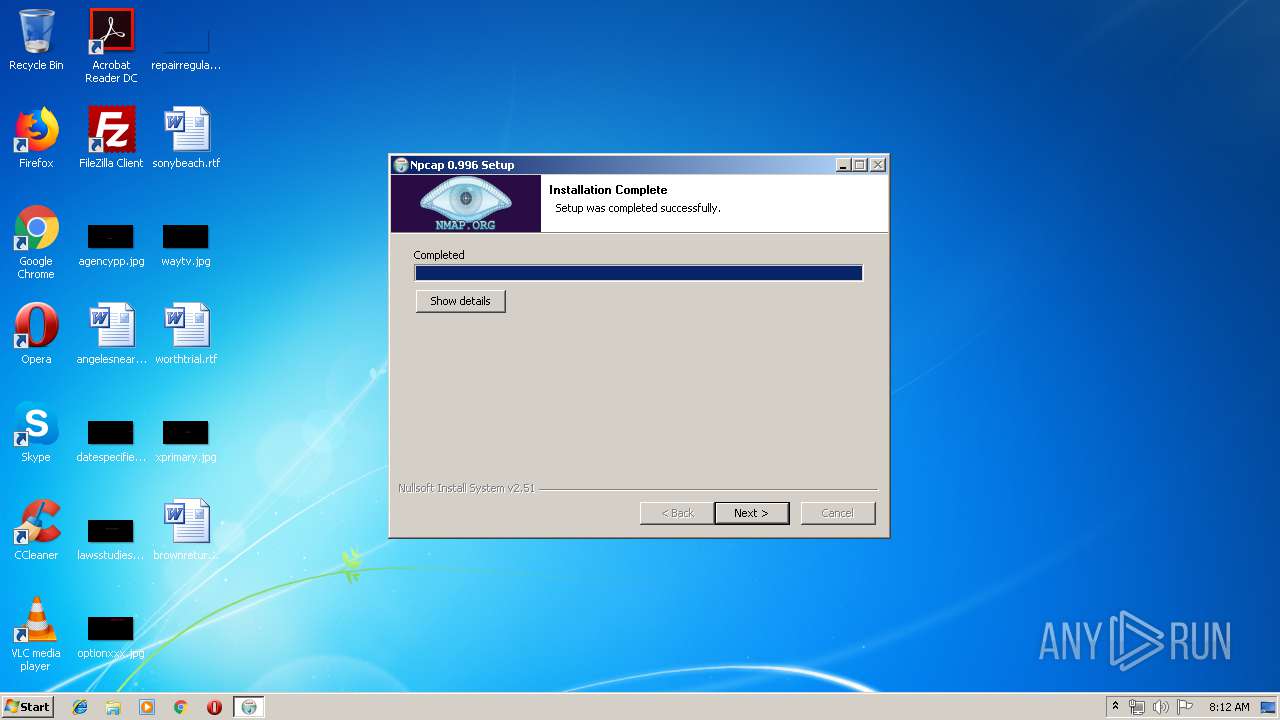Minimize the Npcap Setup window
The width and height of the screenshot is (1280, 720).
pos(843,165)
